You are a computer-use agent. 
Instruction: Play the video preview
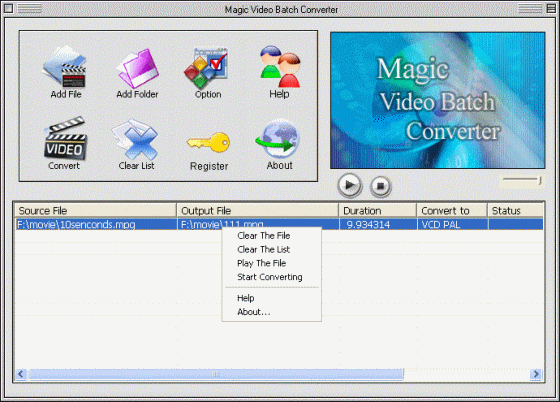pyautogui.click(x=350, y=185)
